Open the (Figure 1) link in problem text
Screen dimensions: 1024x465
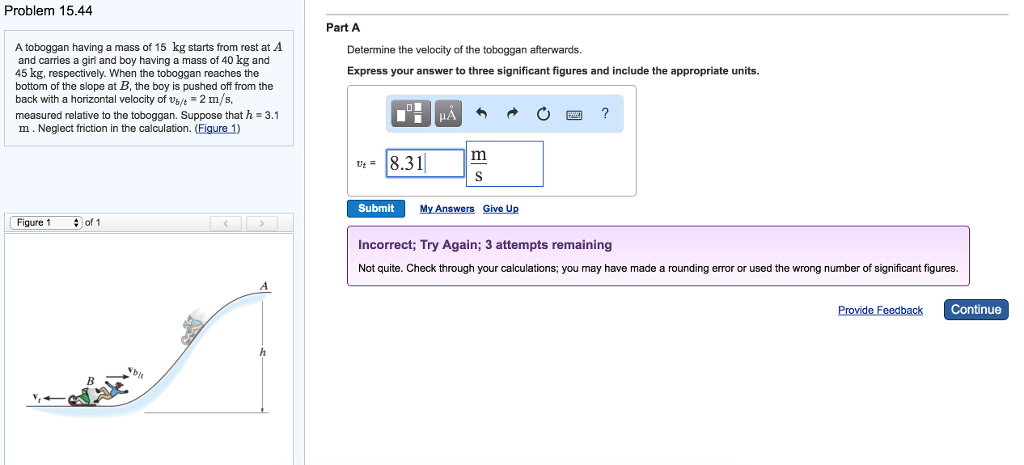(x=217, y=129)
